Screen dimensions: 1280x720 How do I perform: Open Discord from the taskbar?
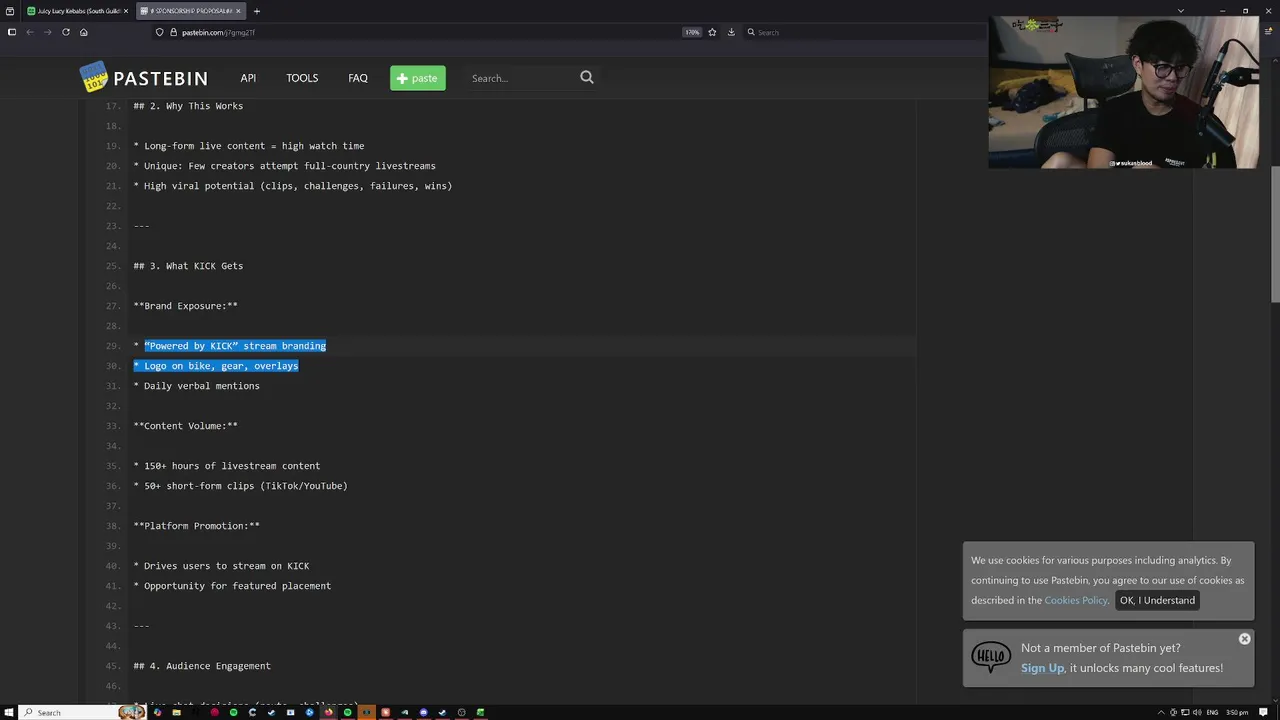(423, 712)
